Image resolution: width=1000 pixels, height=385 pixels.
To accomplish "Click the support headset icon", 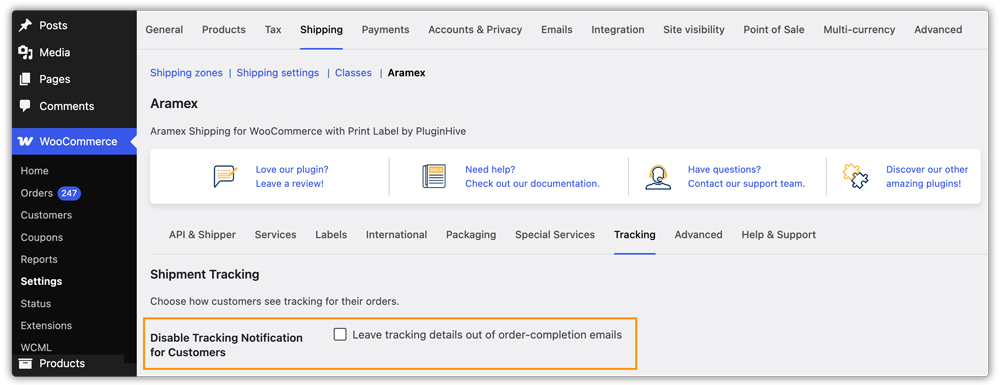I will point(657,177).
